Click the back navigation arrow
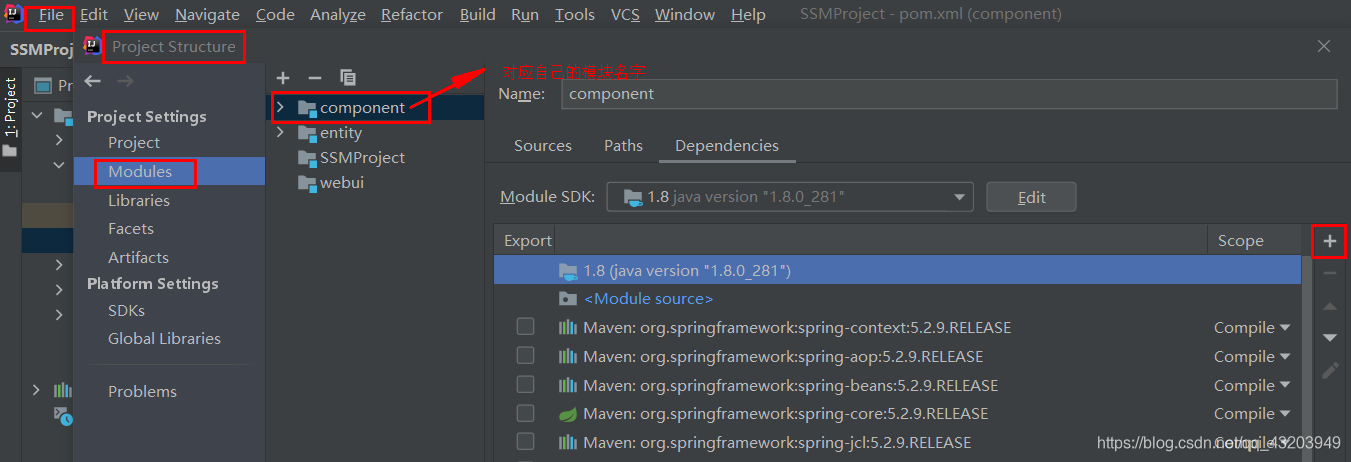 93,81
